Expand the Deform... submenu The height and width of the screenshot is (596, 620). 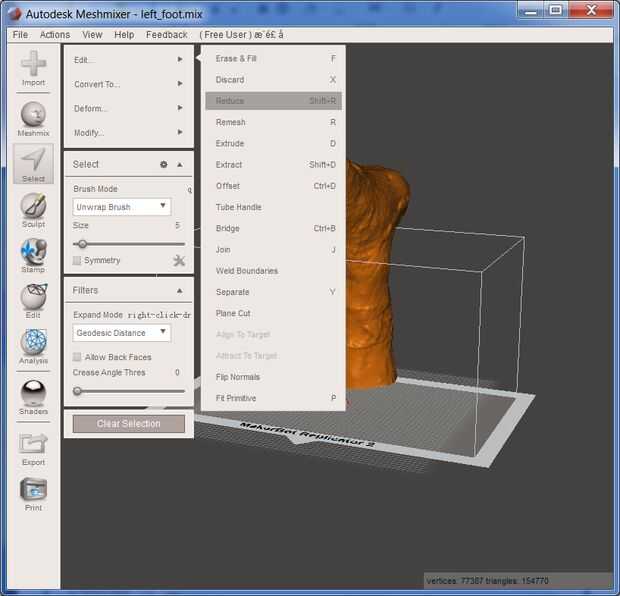click(x=129, y=108)
